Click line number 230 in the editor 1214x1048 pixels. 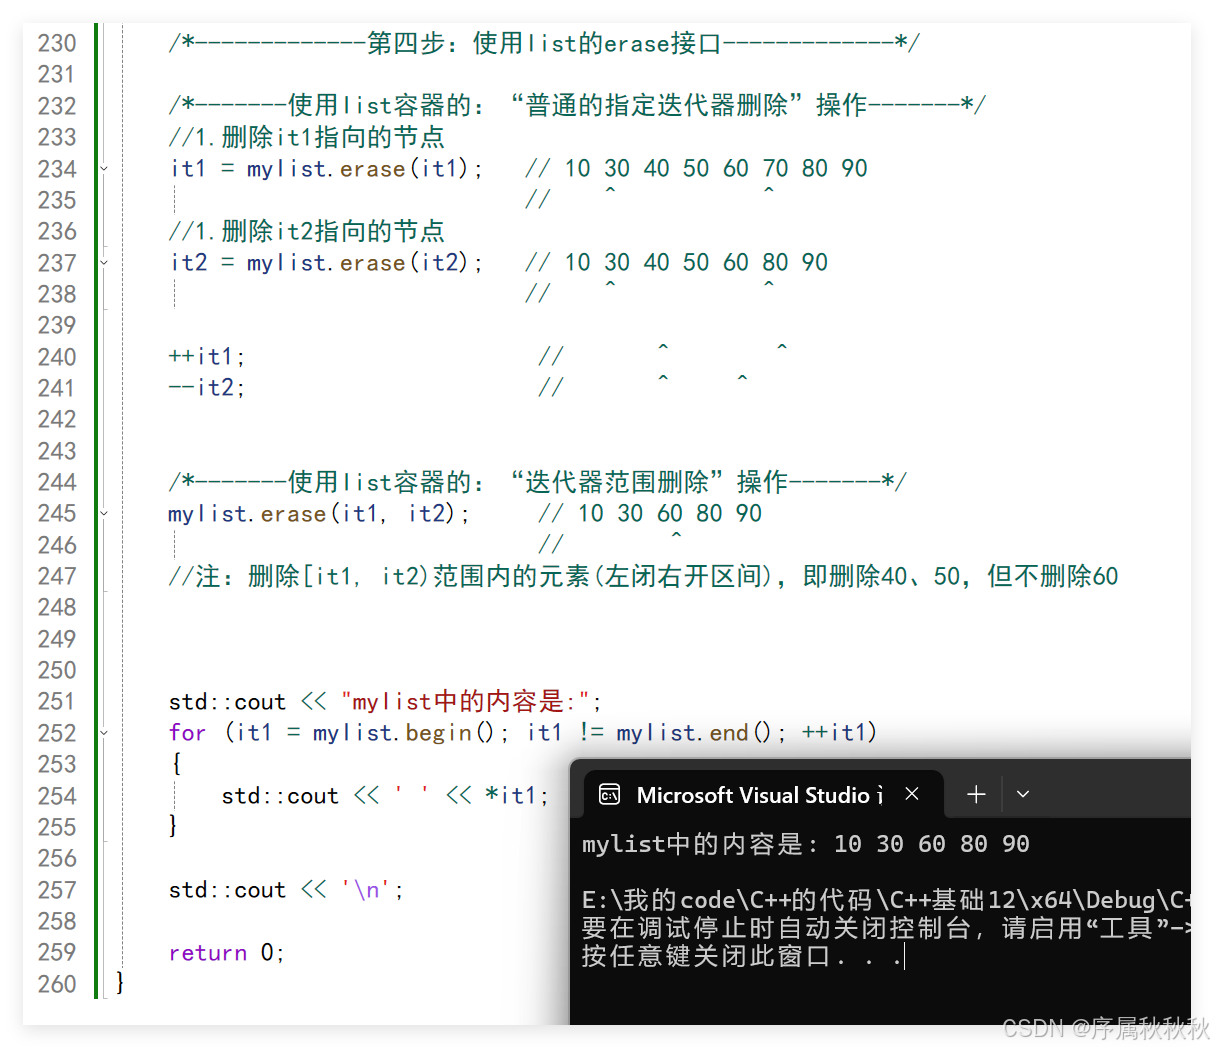pyautogui.click(x=57, y=42)
